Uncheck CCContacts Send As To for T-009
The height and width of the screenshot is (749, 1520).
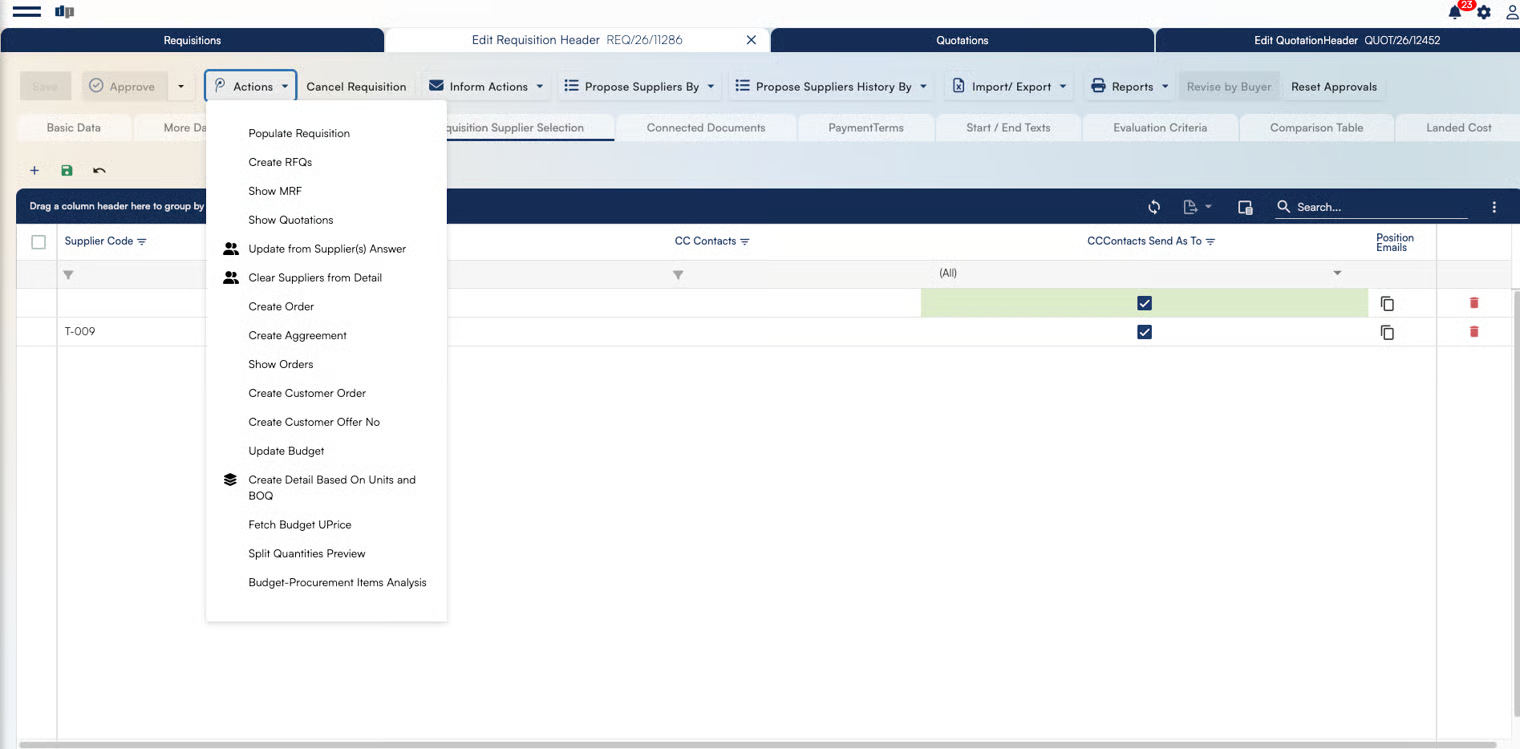pyautogui.click(x=1144, y=332)
